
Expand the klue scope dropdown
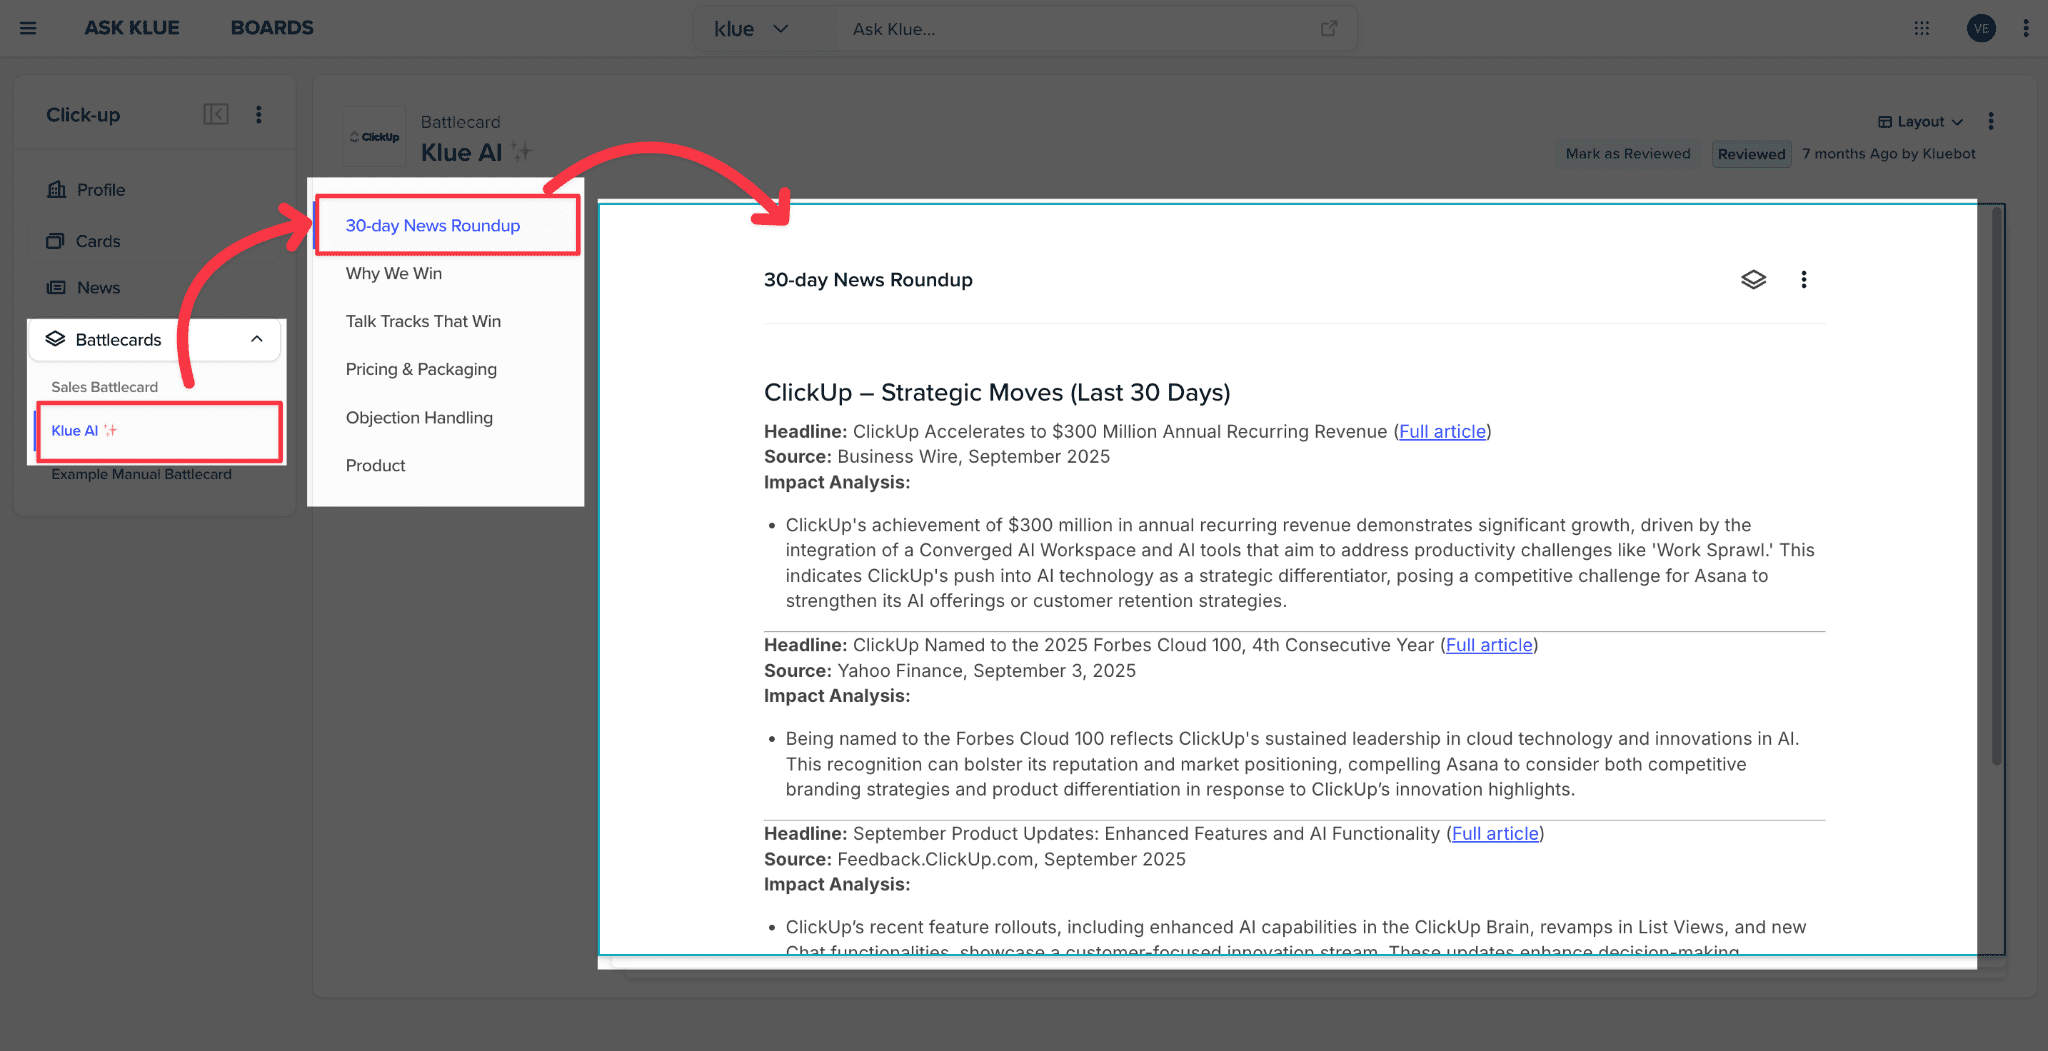click(752, 29)
